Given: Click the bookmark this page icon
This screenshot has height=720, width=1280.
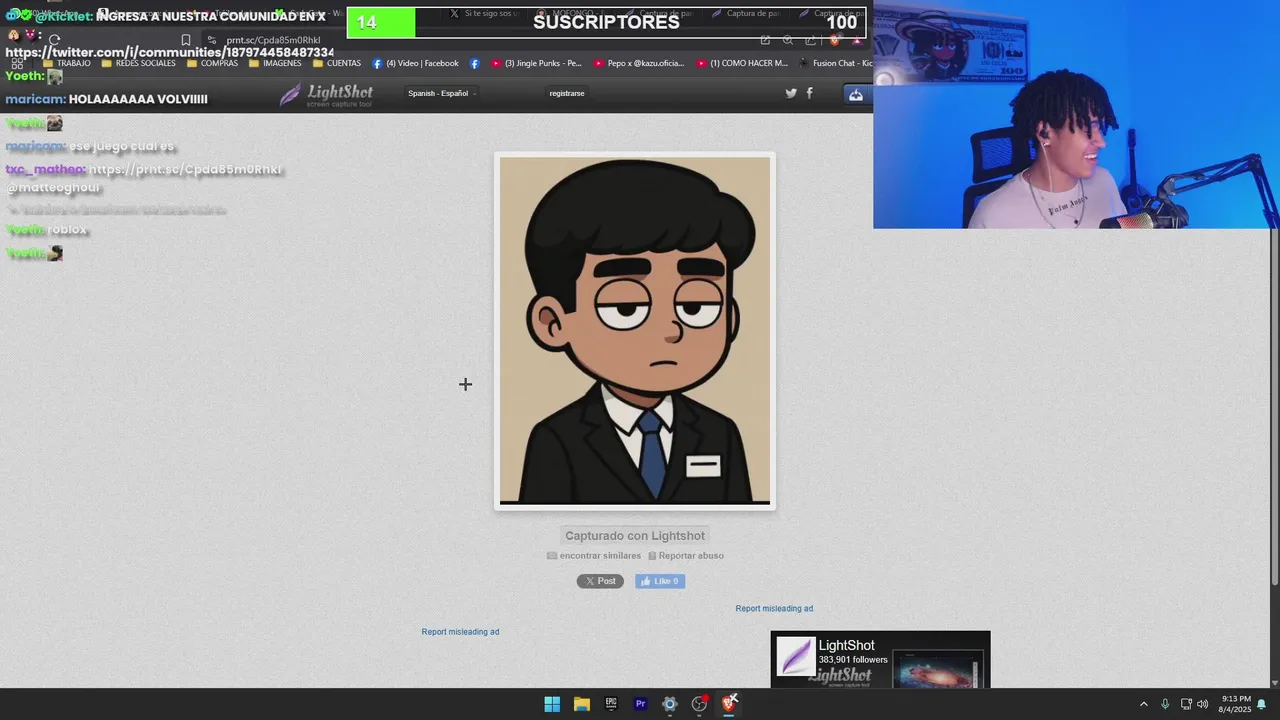Looking at the screenshot, I should click(186, 40).
